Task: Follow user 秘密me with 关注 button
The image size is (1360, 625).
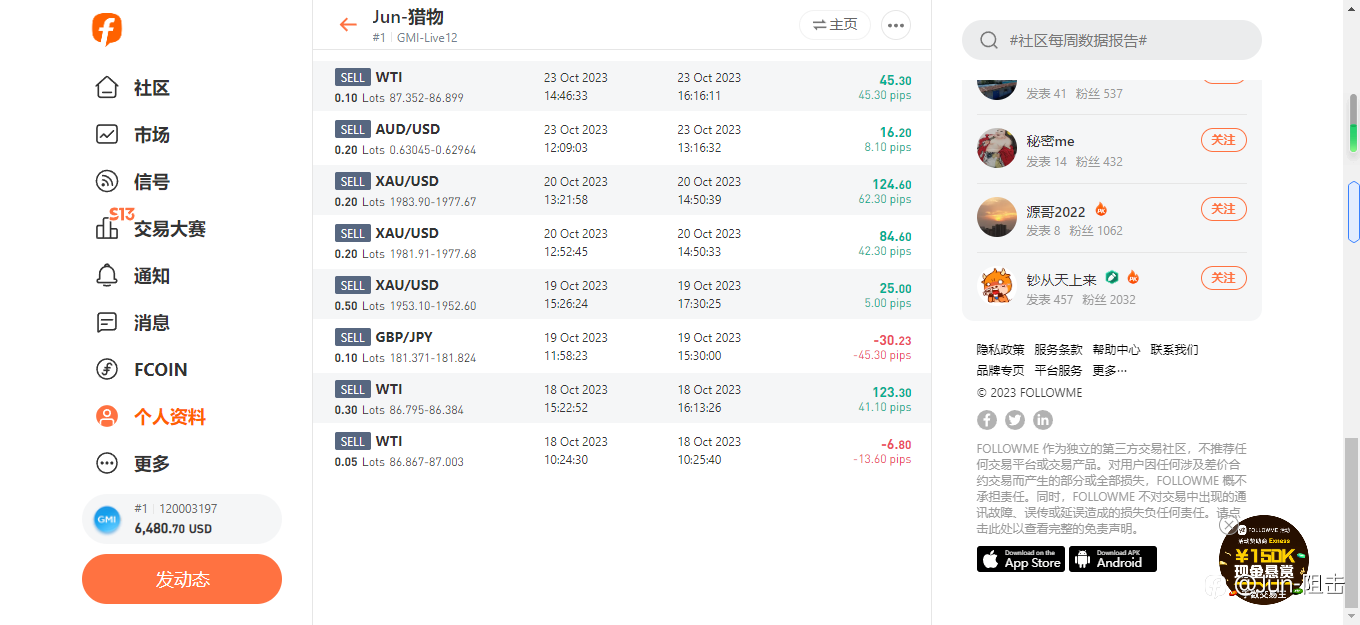Action: (1224, 140)
